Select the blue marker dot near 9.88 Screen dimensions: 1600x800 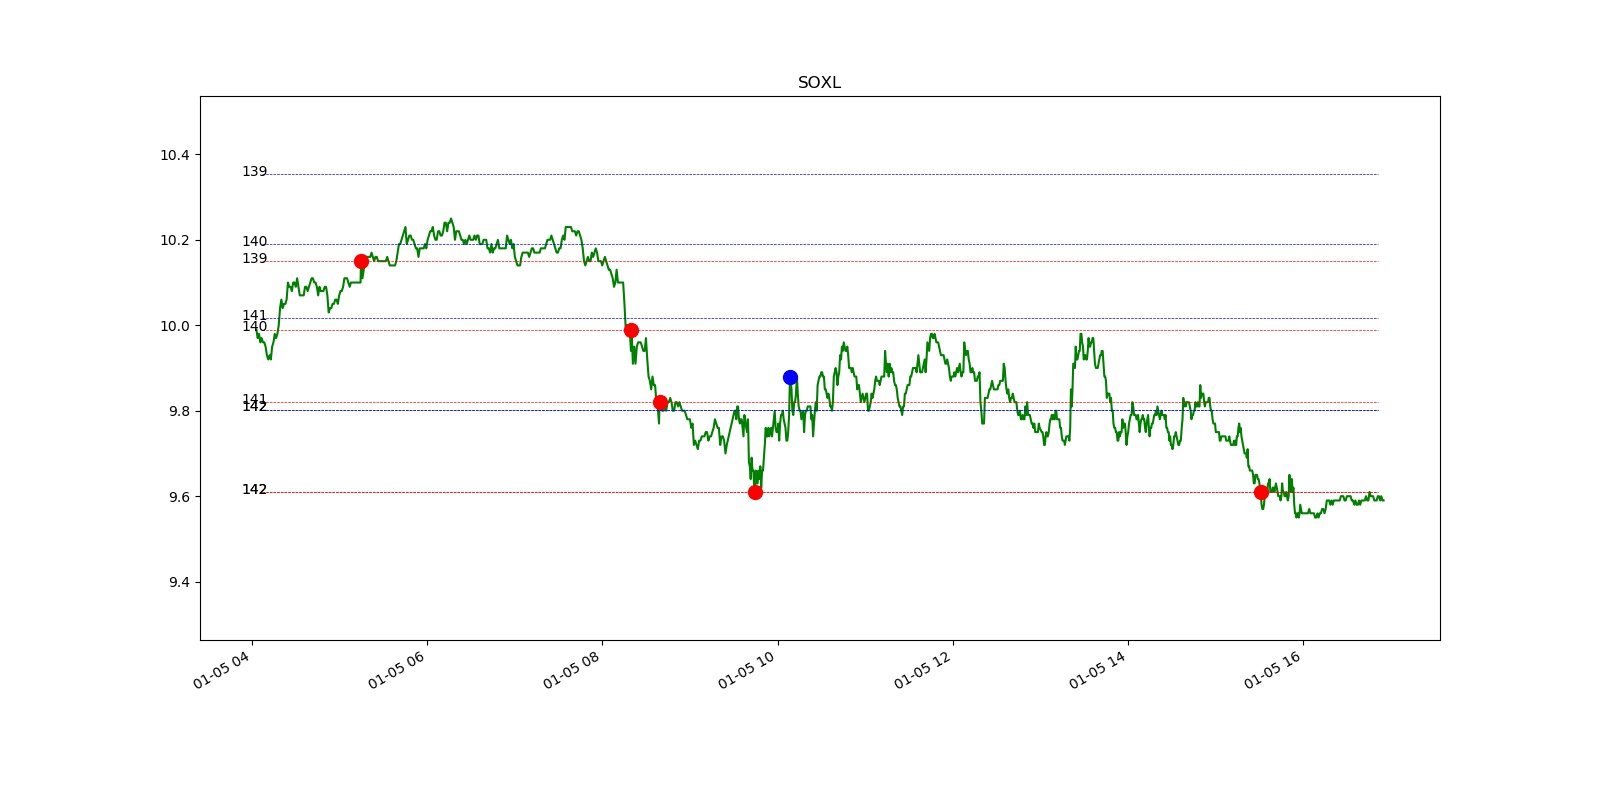(x=790, y=377)
